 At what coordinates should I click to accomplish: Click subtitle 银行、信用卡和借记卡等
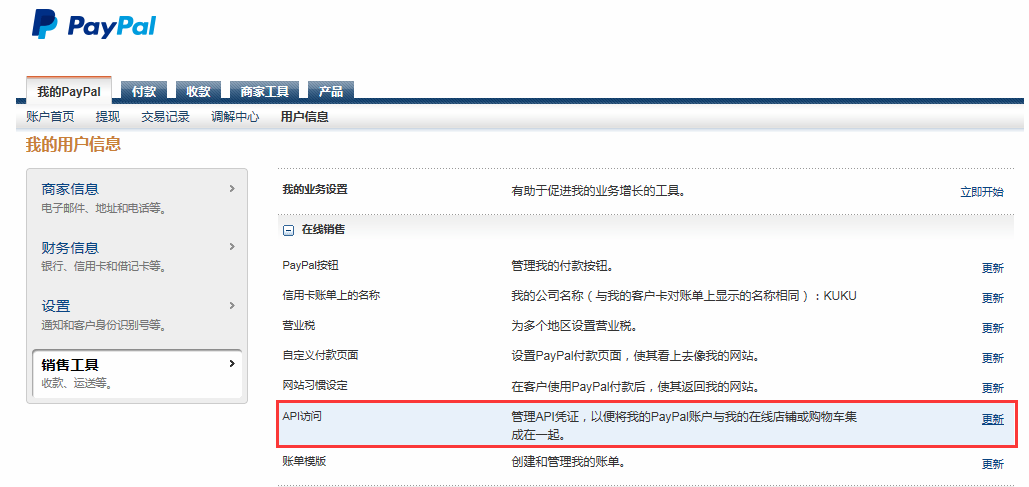pos(103,267)
